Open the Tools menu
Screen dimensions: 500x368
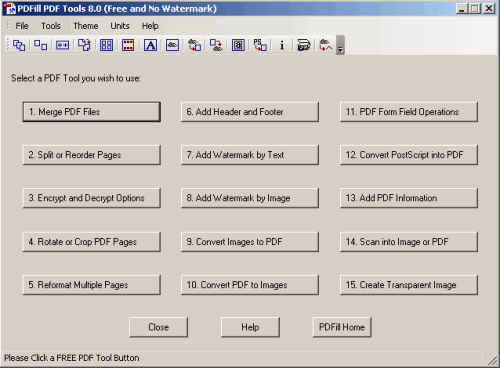(51, 26)
